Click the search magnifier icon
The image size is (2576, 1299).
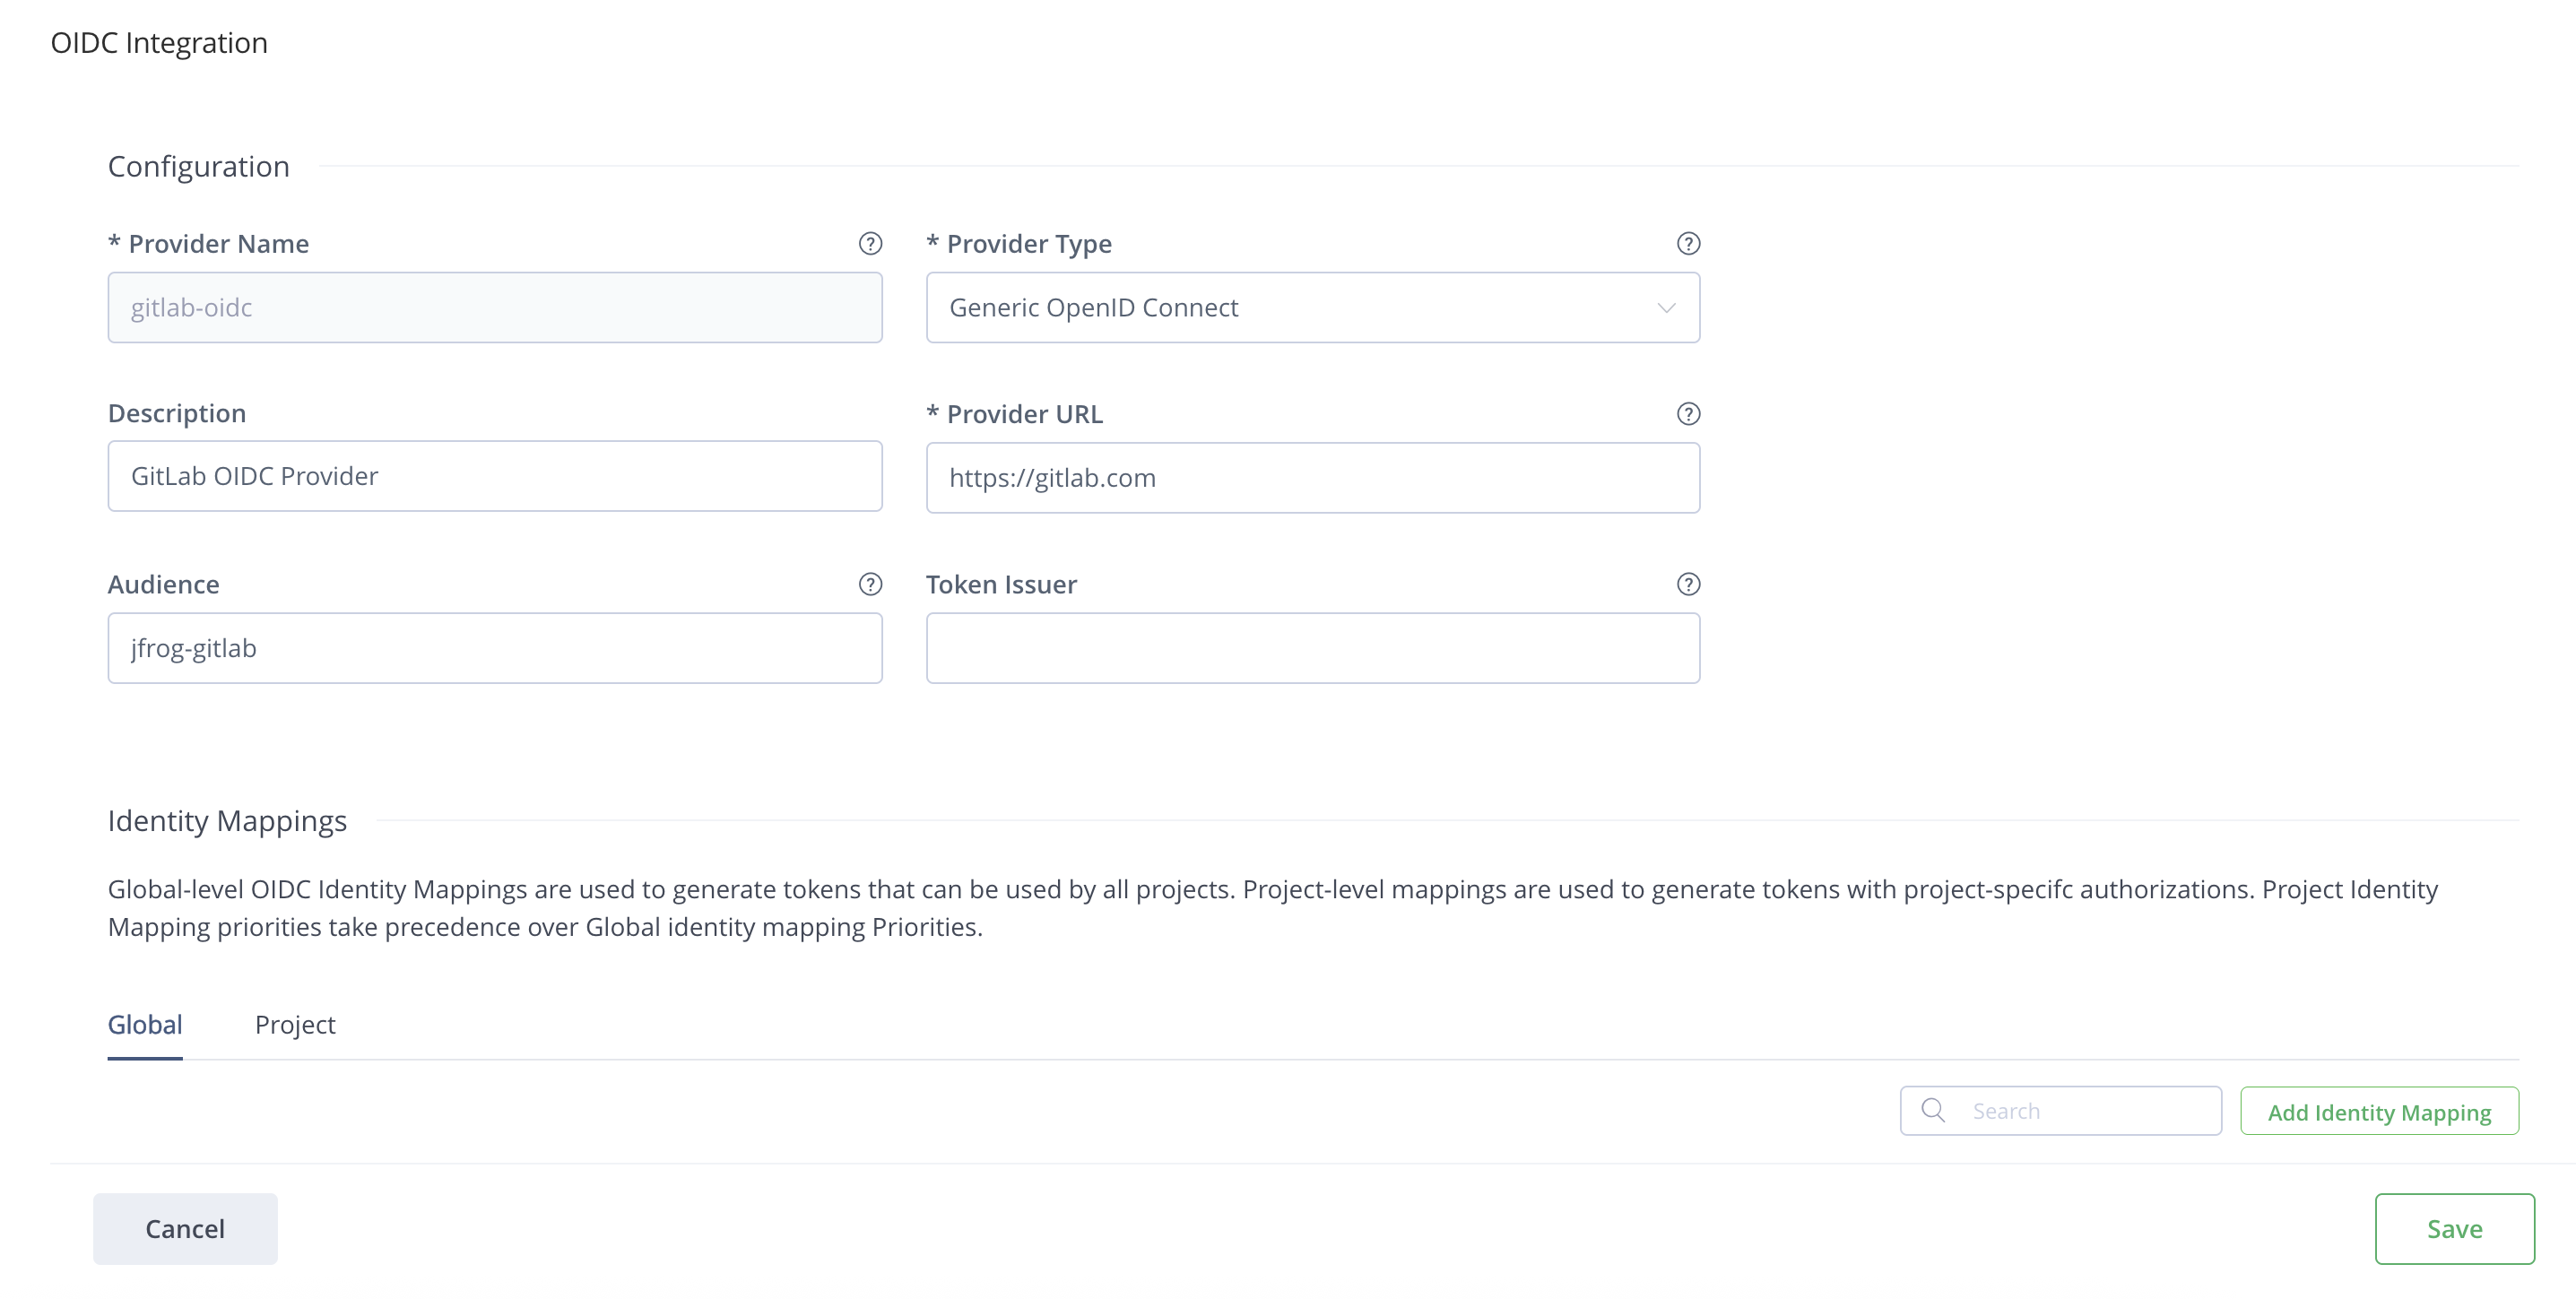point(1933,1110)
